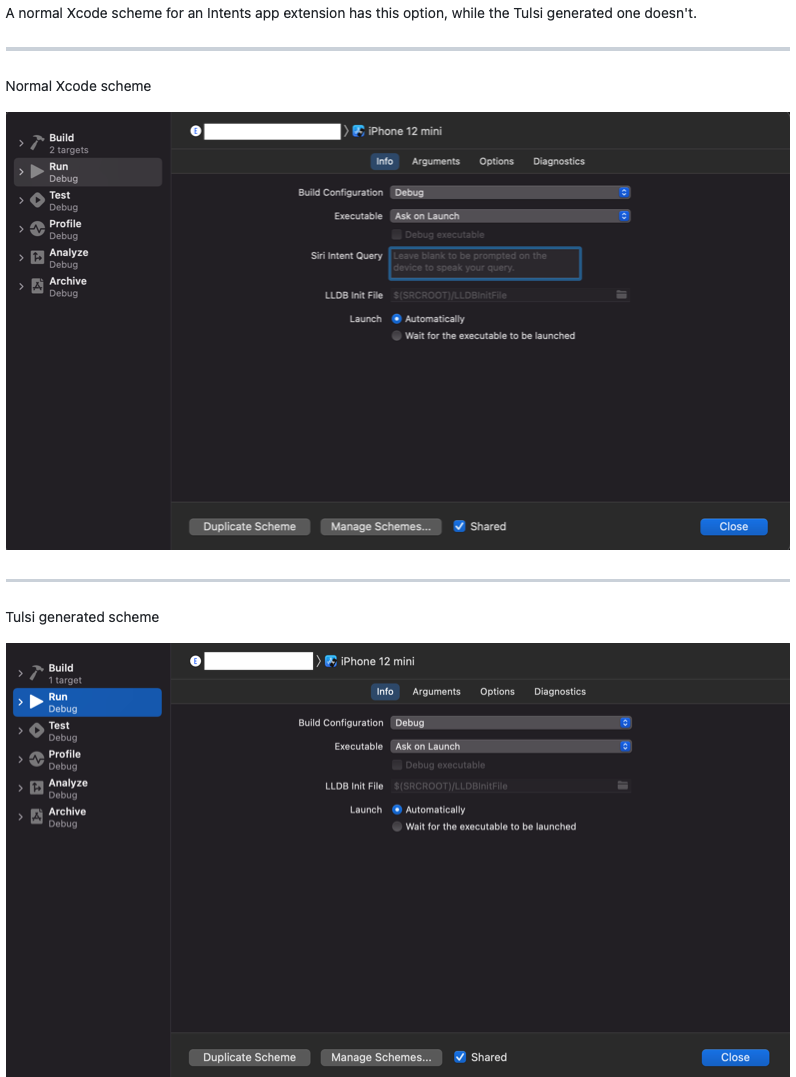Click into Siri Intent Query text field
This screenshot has width=796, height=1077.
click(485, 263)
